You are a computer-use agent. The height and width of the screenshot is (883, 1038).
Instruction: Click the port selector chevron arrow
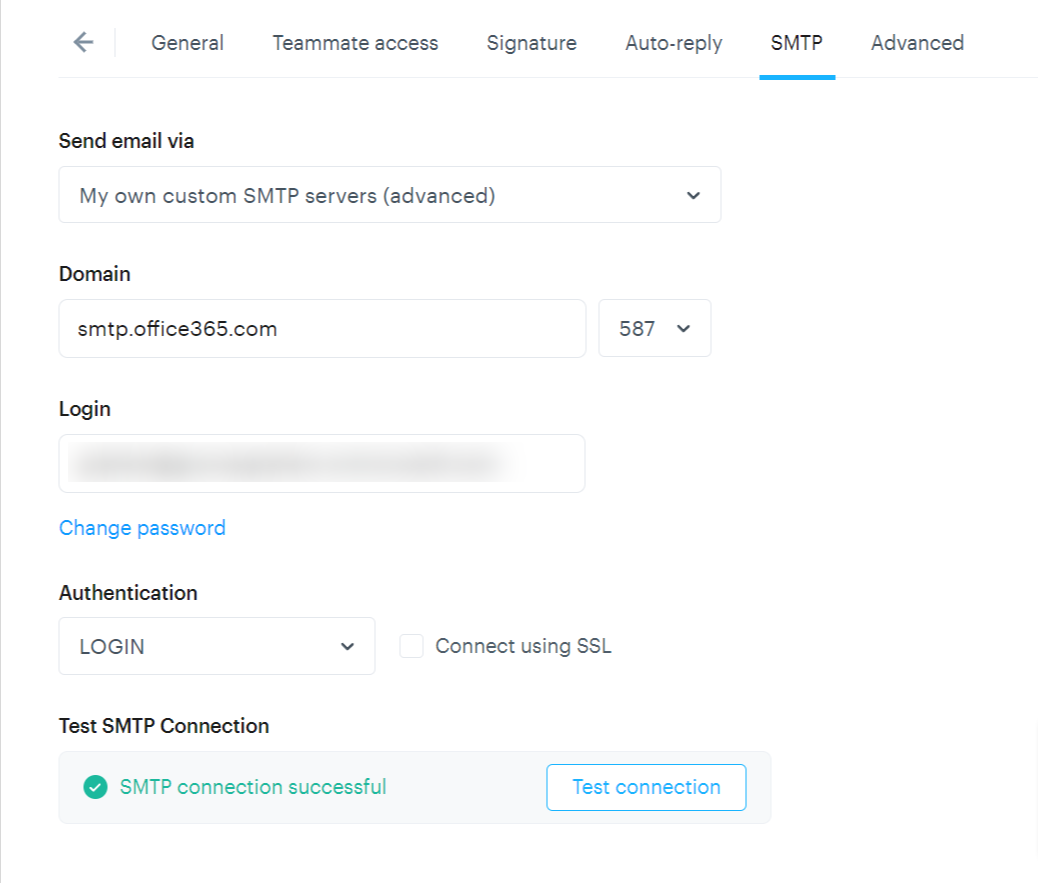click(684, 328)
